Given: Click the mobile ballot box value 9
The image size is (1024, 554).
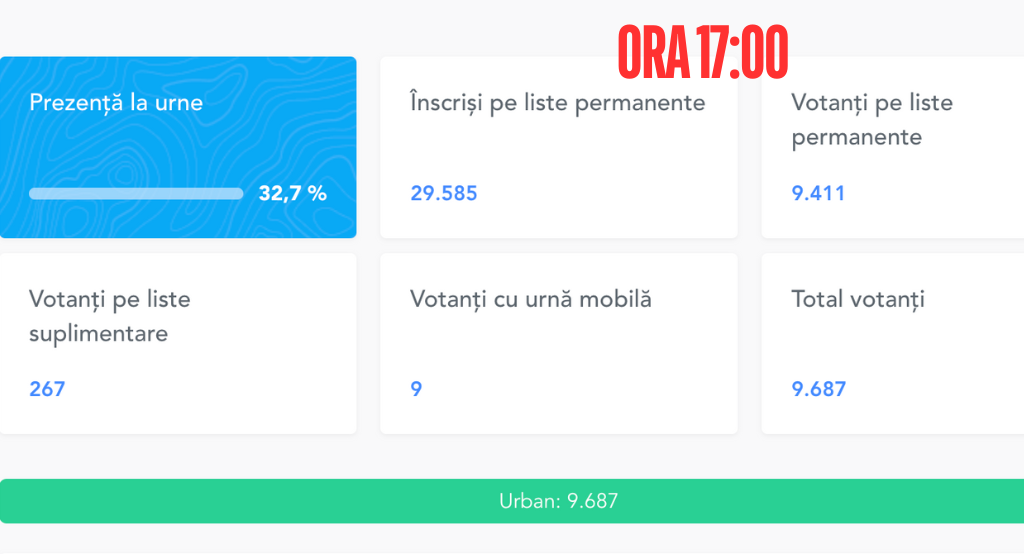Looking at the screenshot, I should tap(416, 389).
